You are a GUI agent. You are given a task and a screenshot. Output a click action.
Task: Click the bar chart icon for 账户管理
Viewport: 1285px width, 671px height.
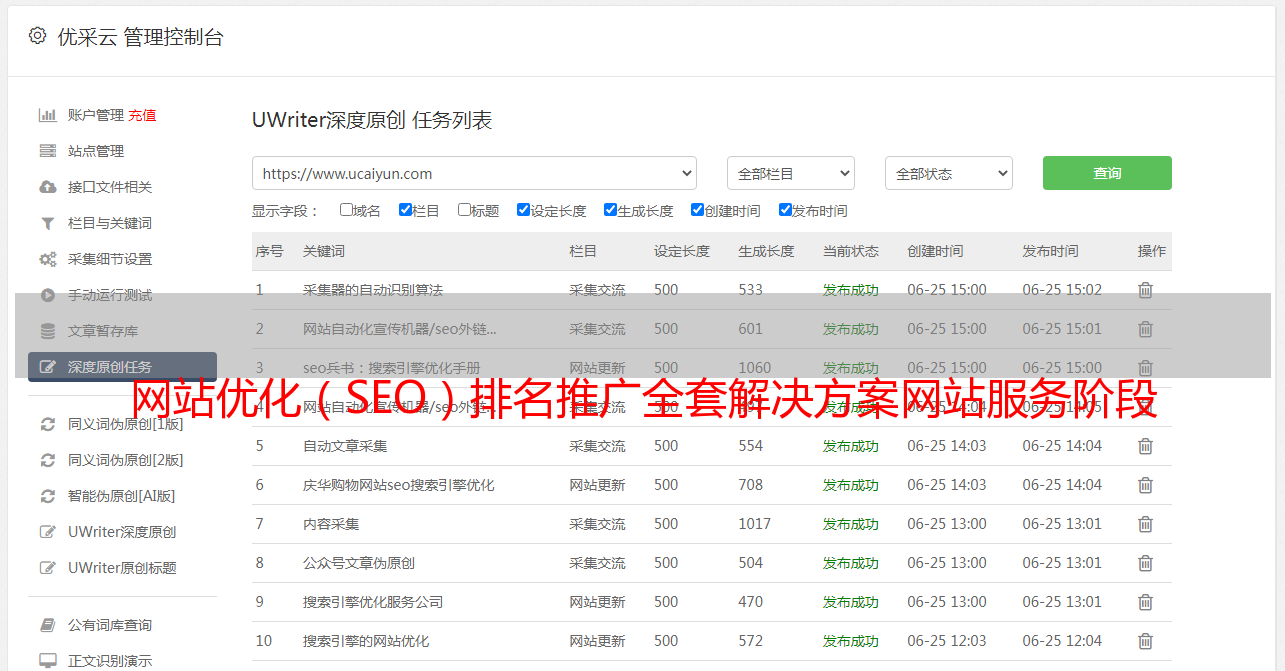(47, 115)
